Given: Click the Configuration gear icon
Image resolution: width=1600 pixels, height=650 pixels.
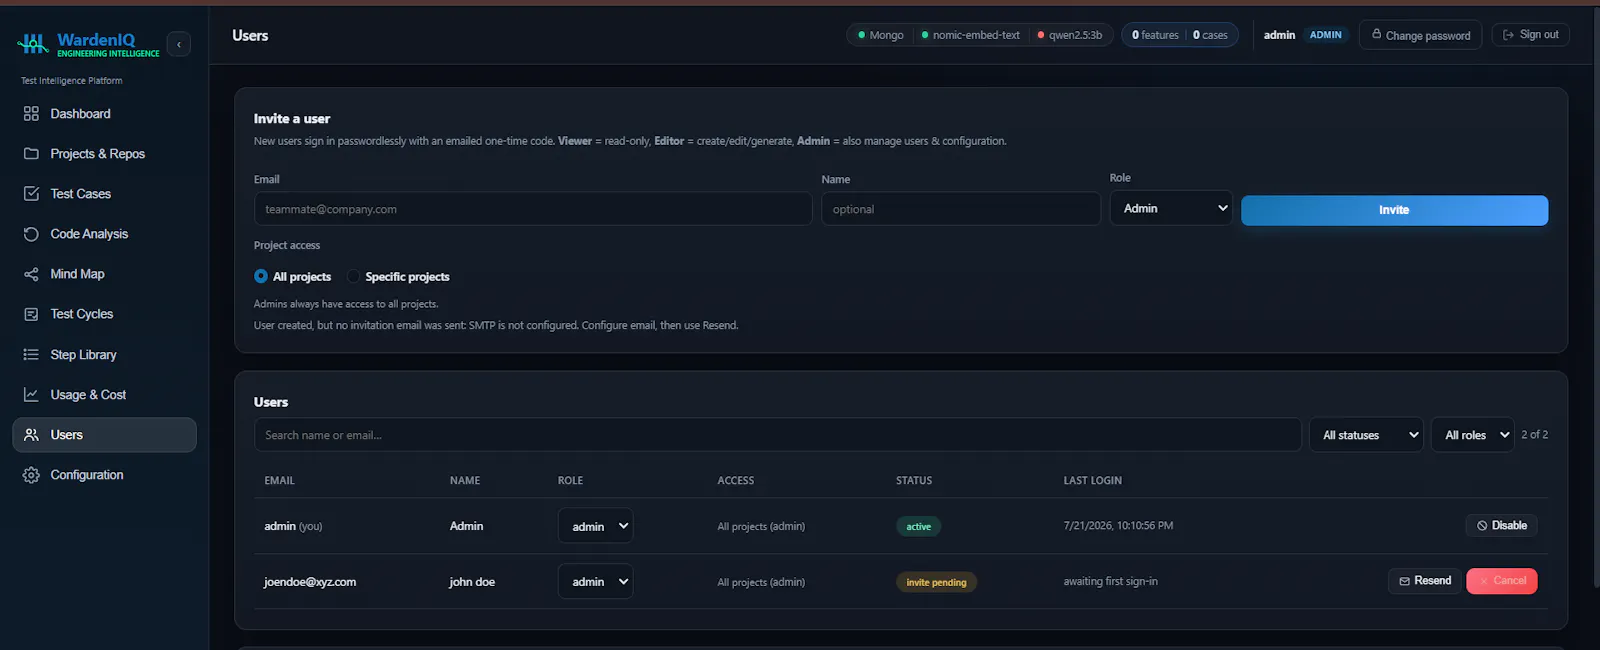Looking at the screenshot, I should pyautogui.click(x=31, y=475).
